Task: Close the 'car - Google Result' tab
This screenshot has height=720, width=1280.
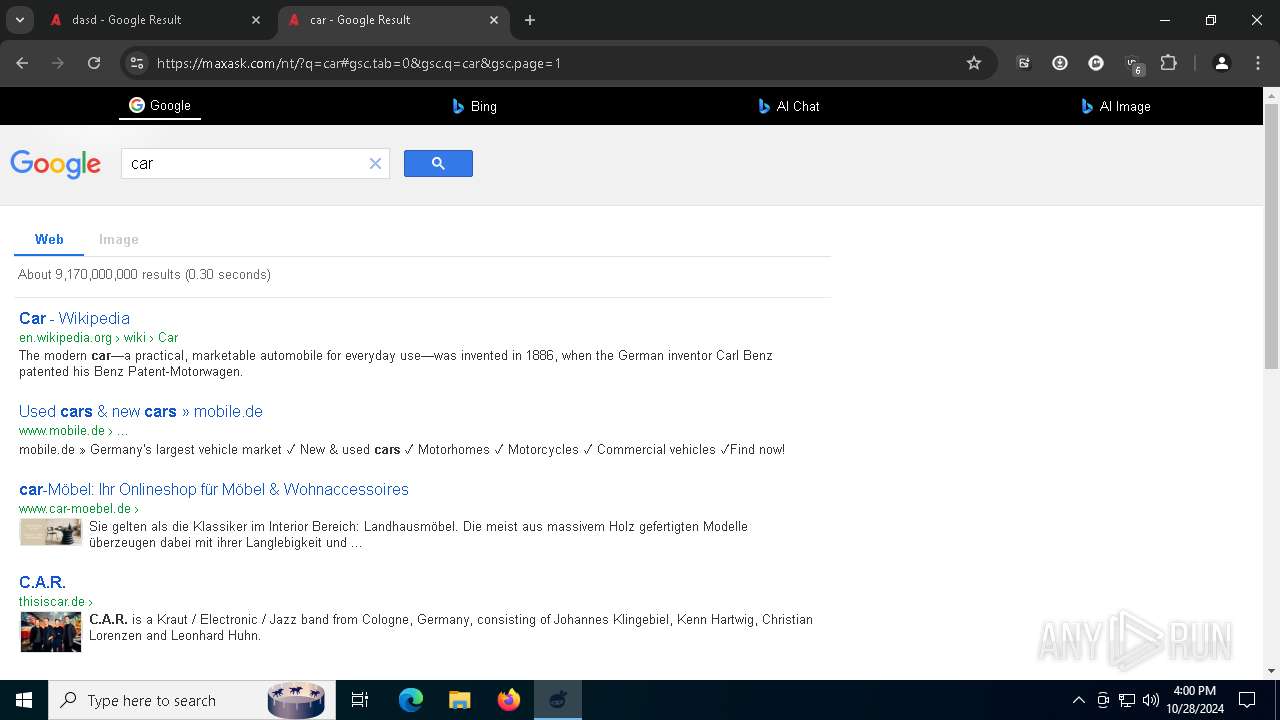Action: [x=494, y=20]
